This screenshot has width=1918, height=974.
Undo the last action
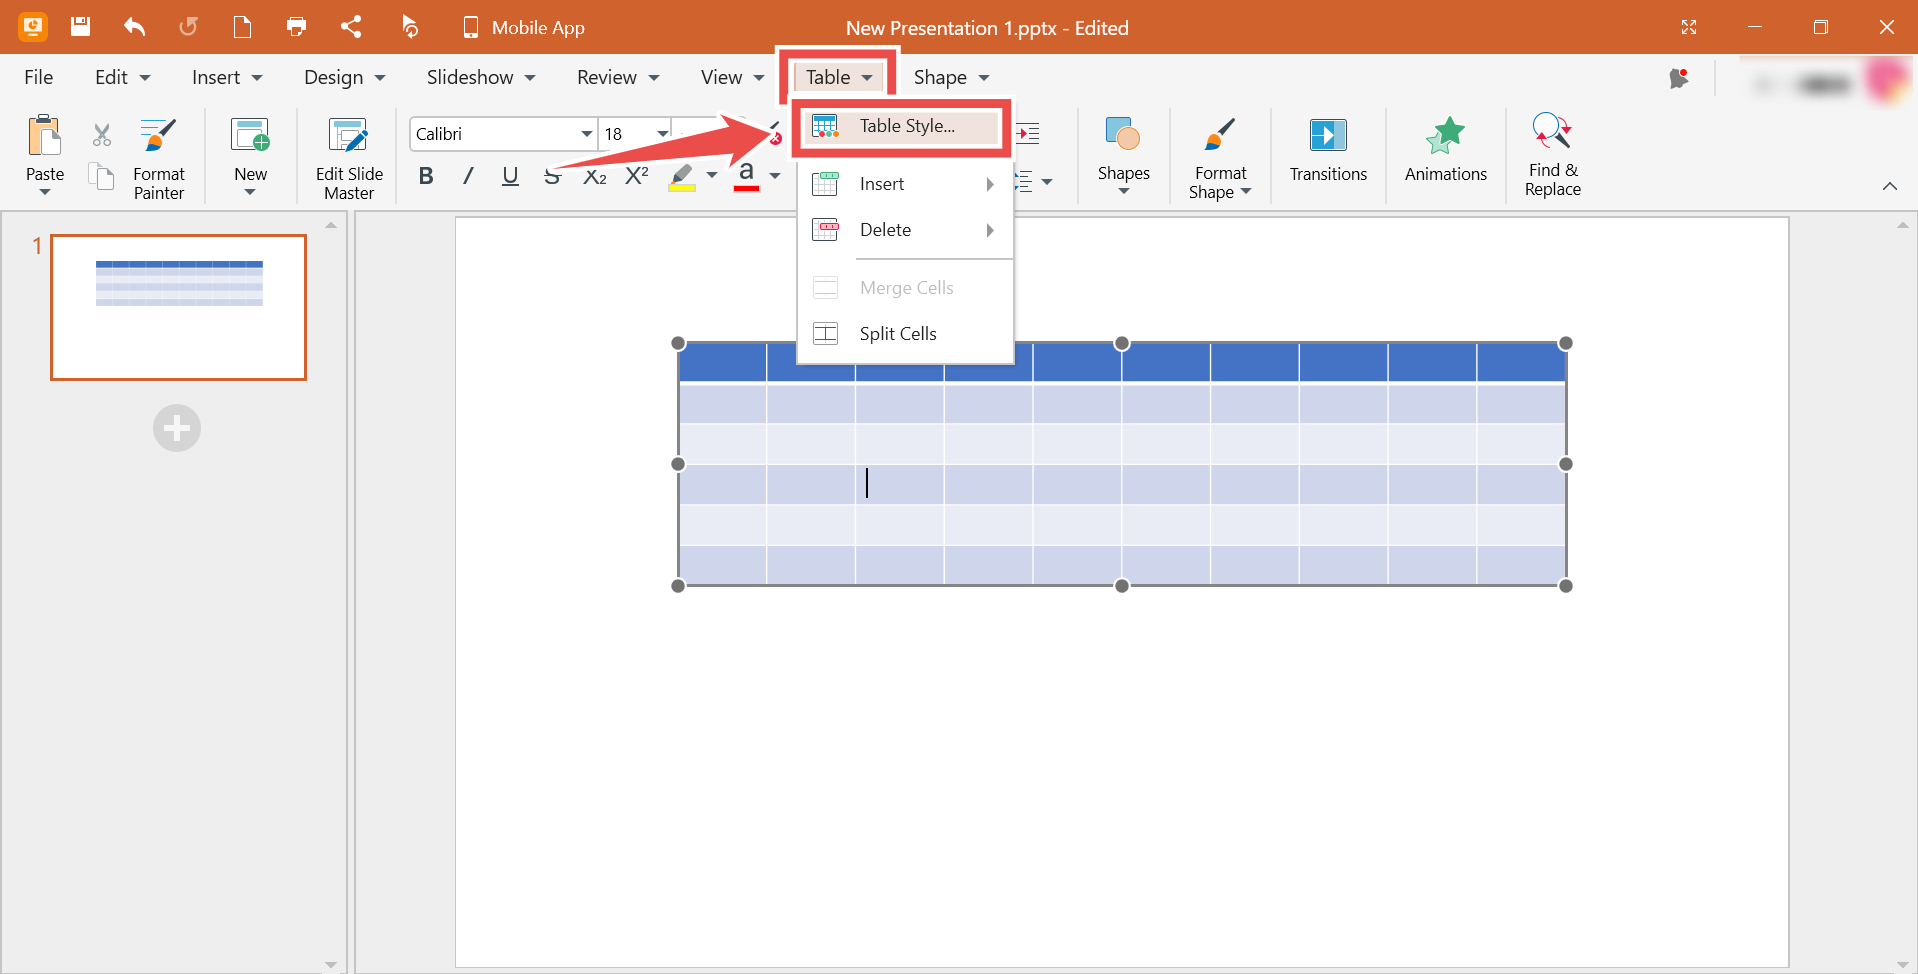pyautogui.click(x=134, y=27)
